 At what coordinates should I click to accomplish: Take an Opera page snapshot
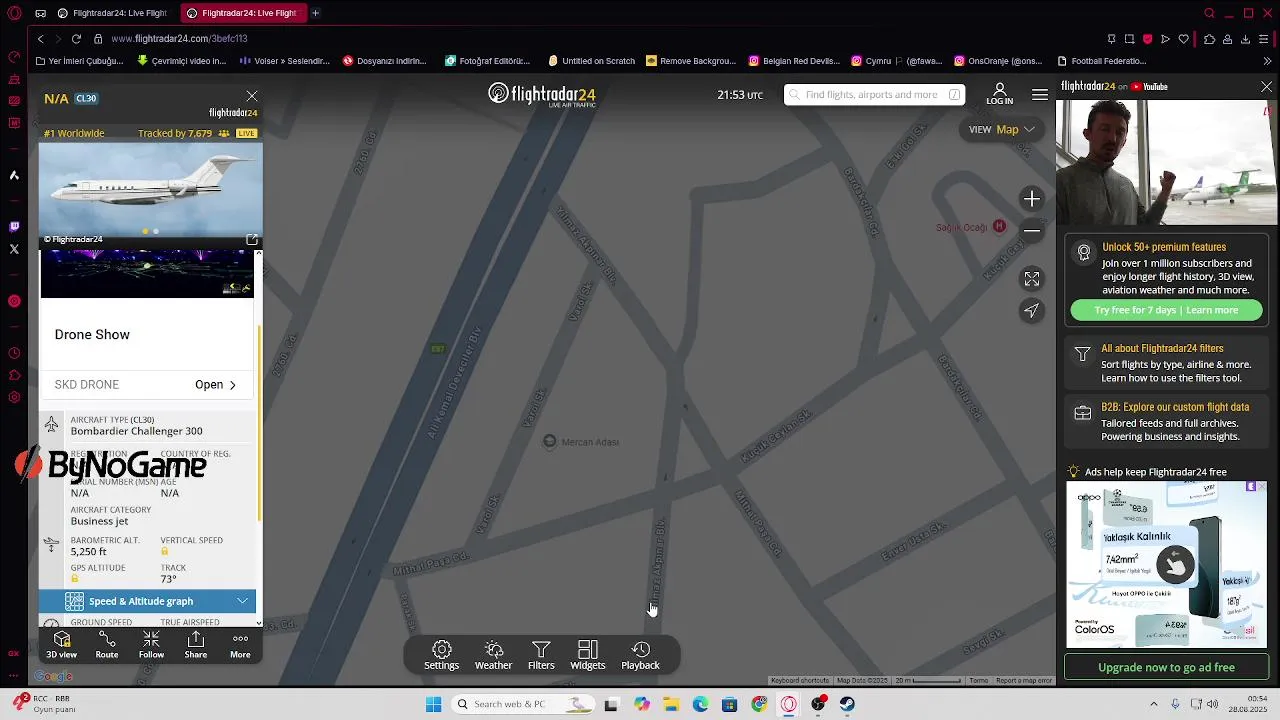tap(1129, 39)
